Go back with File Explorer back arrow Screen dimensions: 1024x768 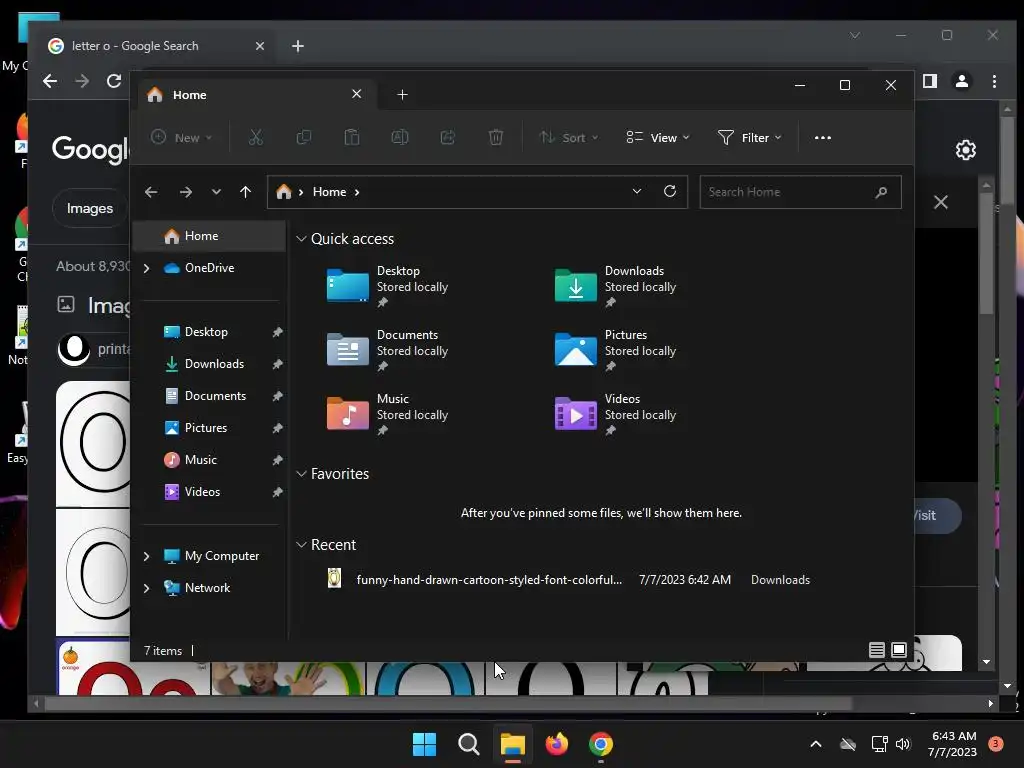[x=151, y=192]
